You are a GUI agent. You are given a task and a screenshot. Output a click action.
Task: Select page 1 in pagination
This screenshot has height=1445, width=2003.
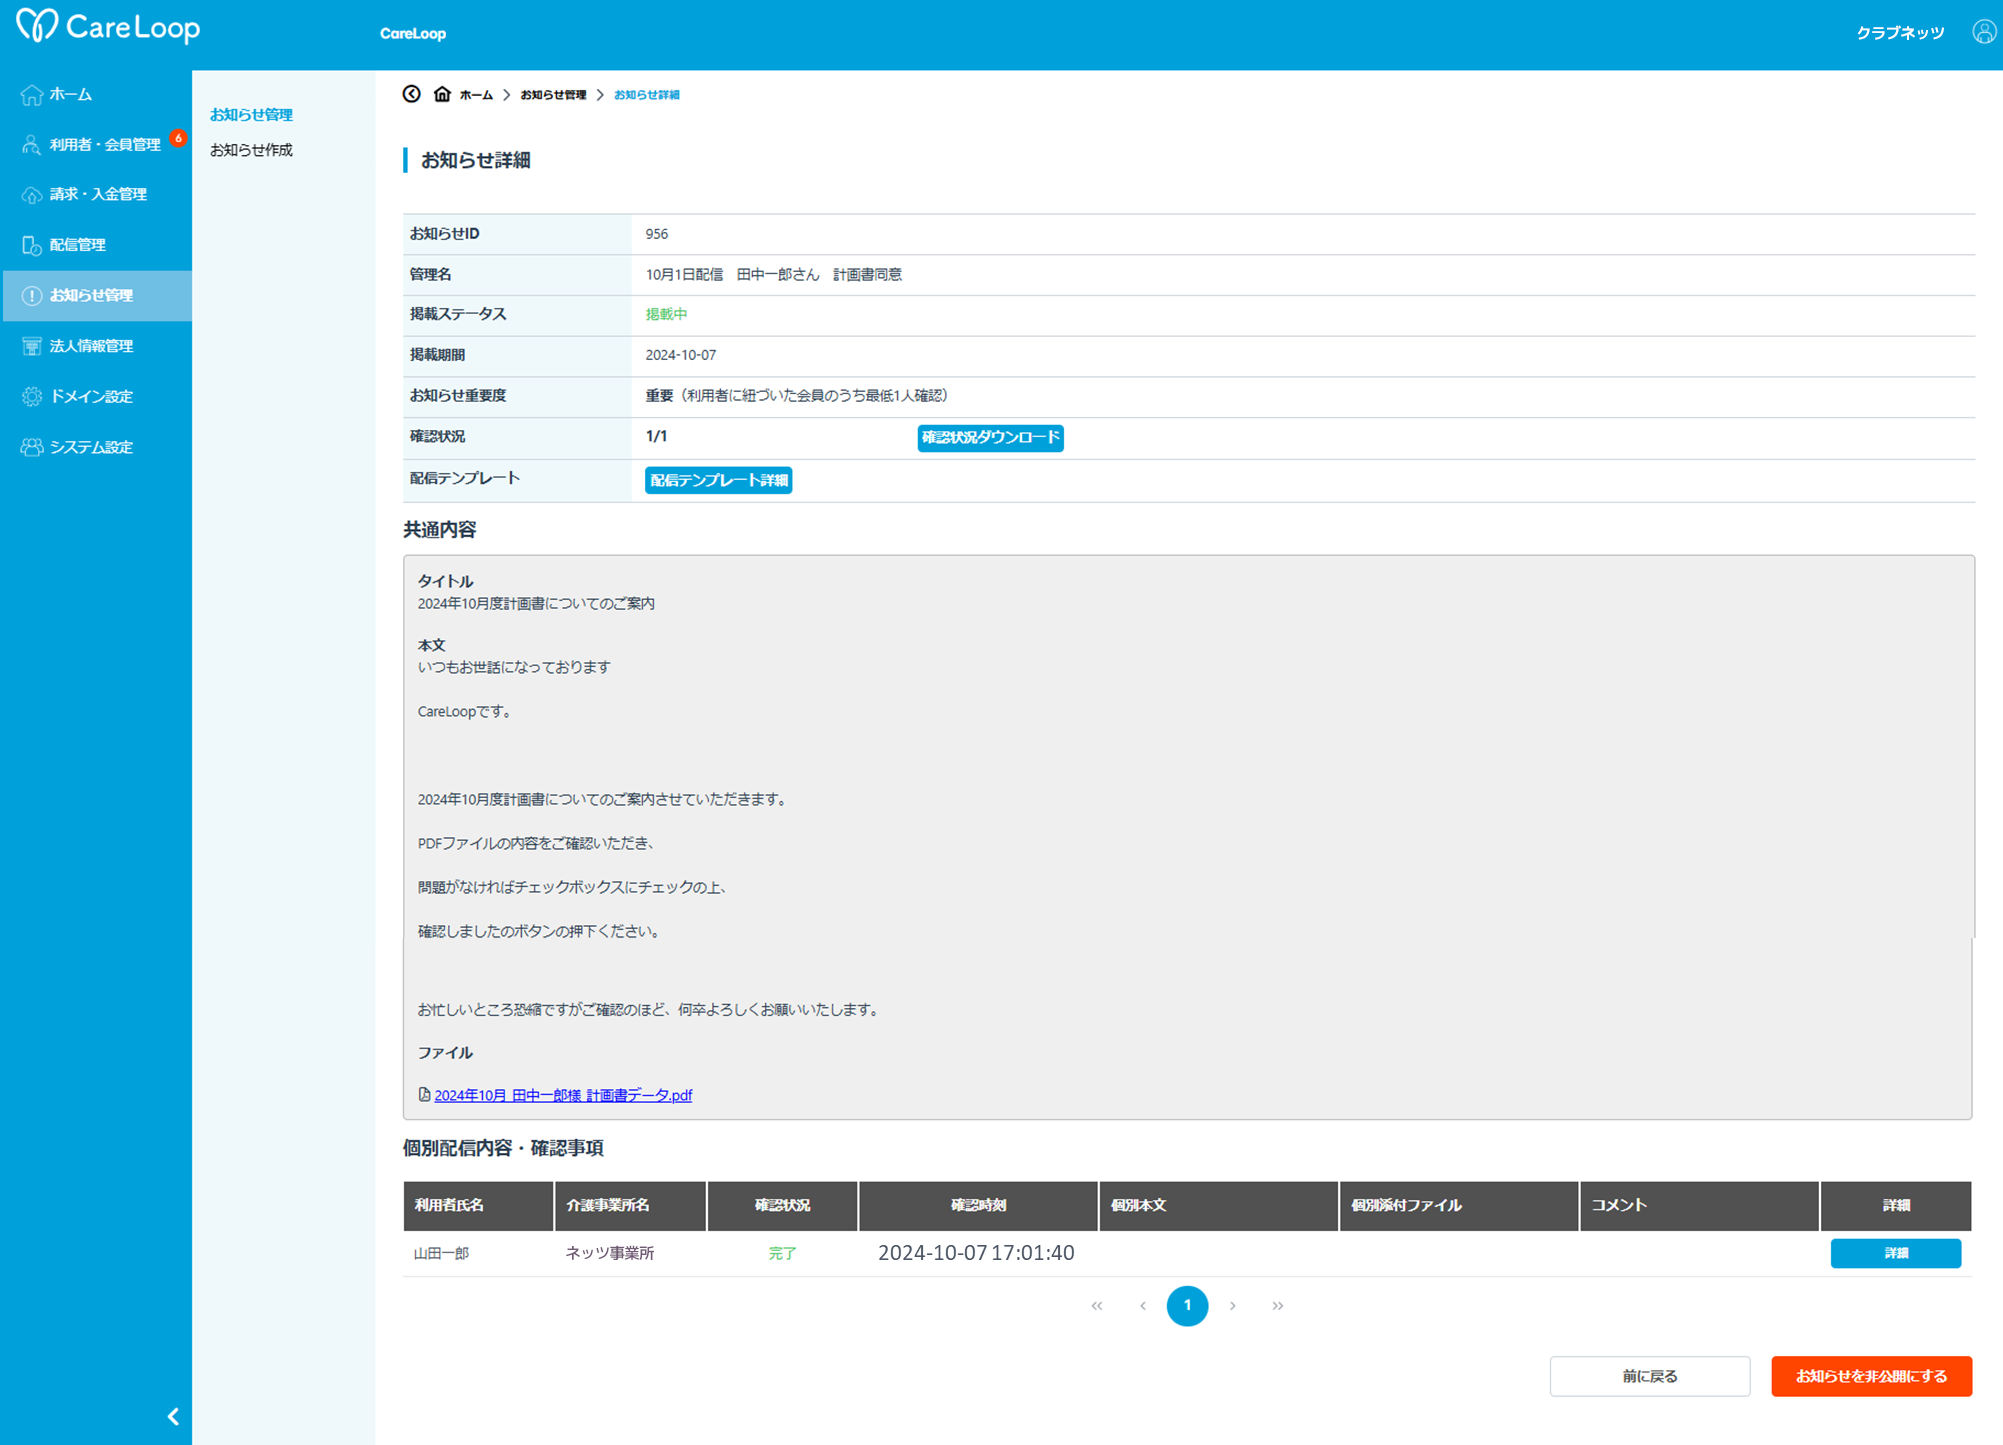(1187, 1305)
